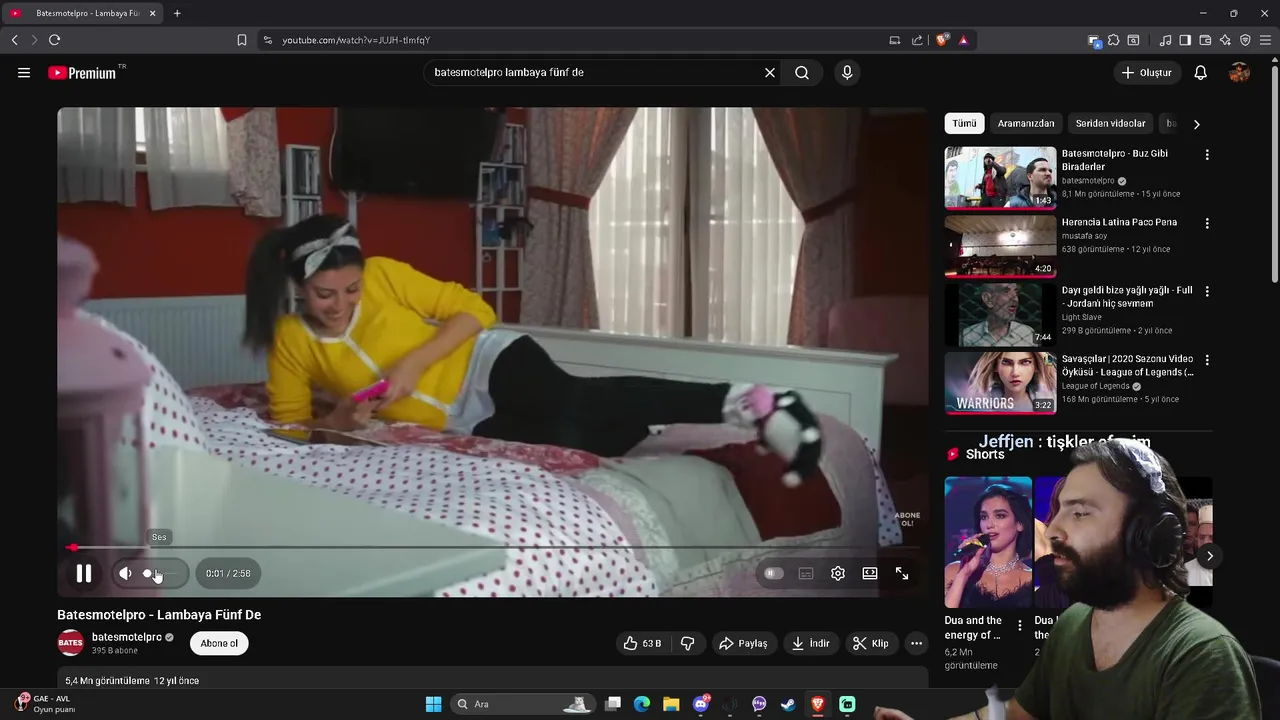Click the Klip clip button

(871, 643)
